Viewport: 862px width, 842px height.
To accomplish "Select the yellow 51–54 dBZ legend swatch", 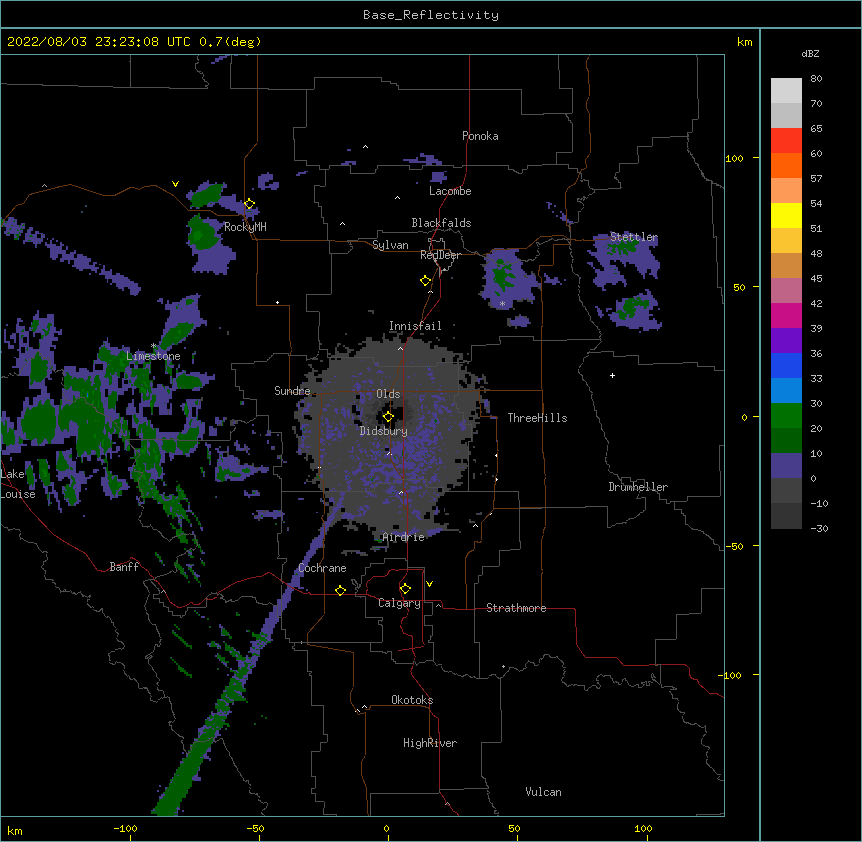I will click(x=786, y=215).
